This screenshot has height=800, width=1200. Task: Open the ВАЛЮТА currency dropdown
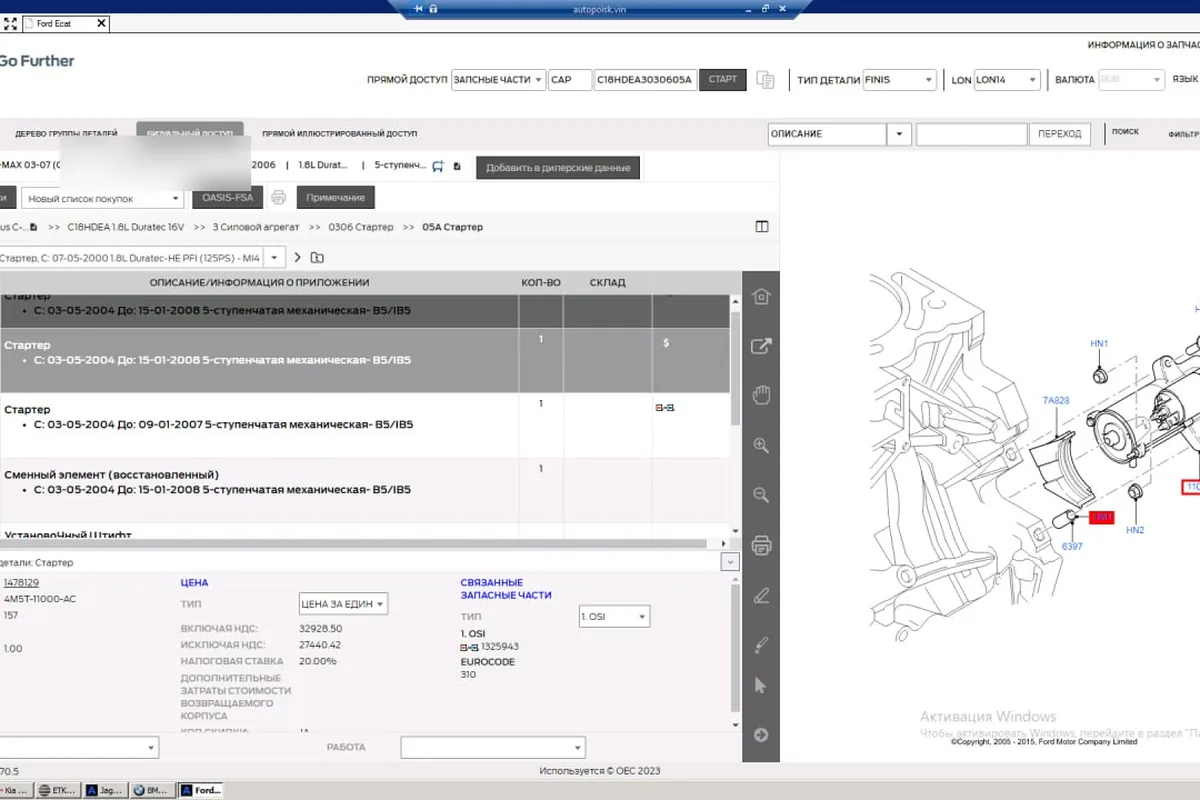click(1132, 80)
